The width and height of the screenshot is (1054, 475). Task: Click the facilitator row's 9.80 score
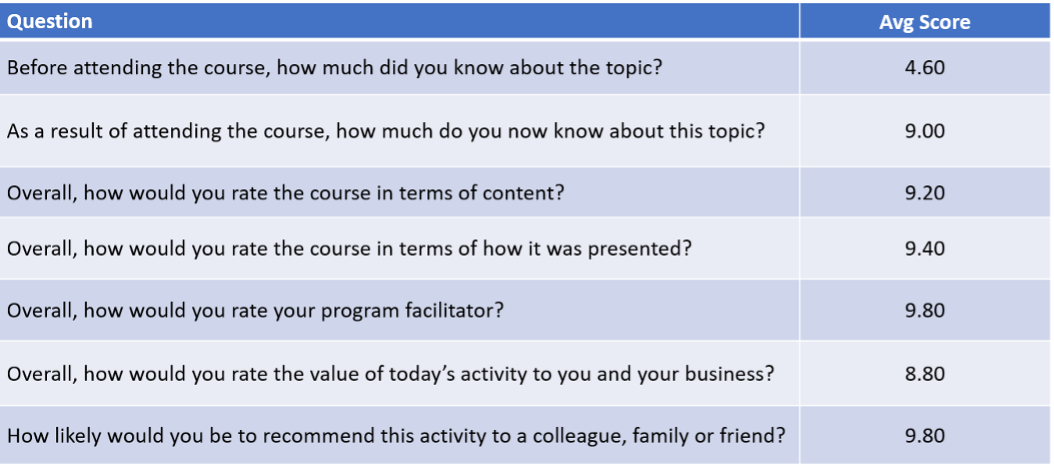pyautogui.click(x=924, y=310)
